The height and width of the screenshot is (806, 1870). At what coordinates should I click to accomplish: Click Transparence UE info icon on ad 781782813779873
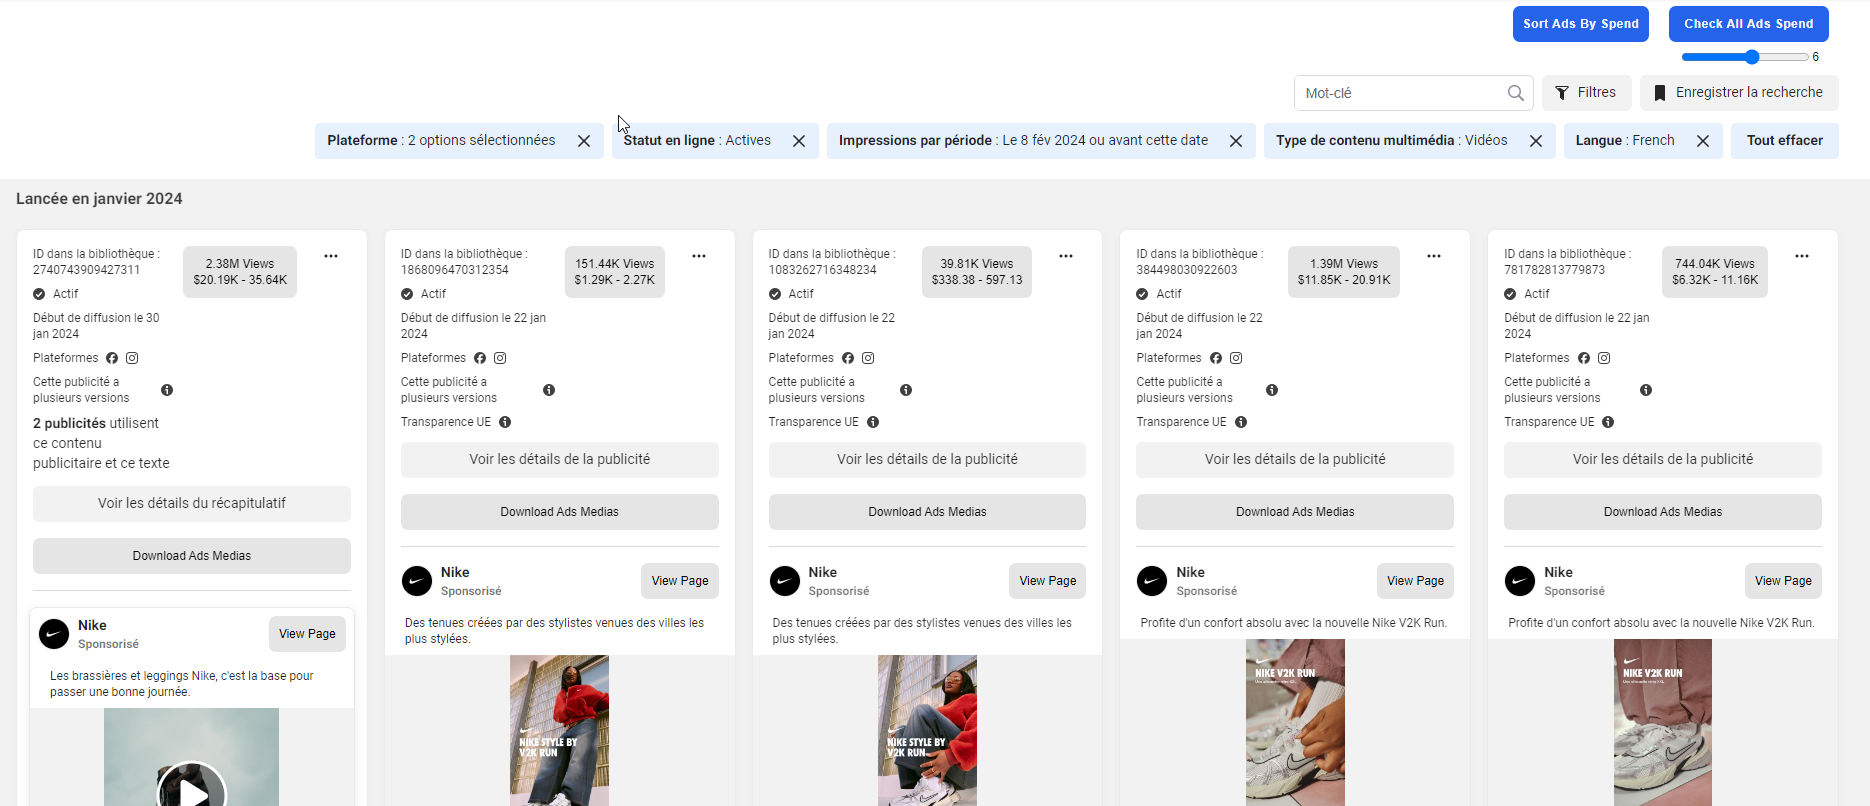(1608, 422)
